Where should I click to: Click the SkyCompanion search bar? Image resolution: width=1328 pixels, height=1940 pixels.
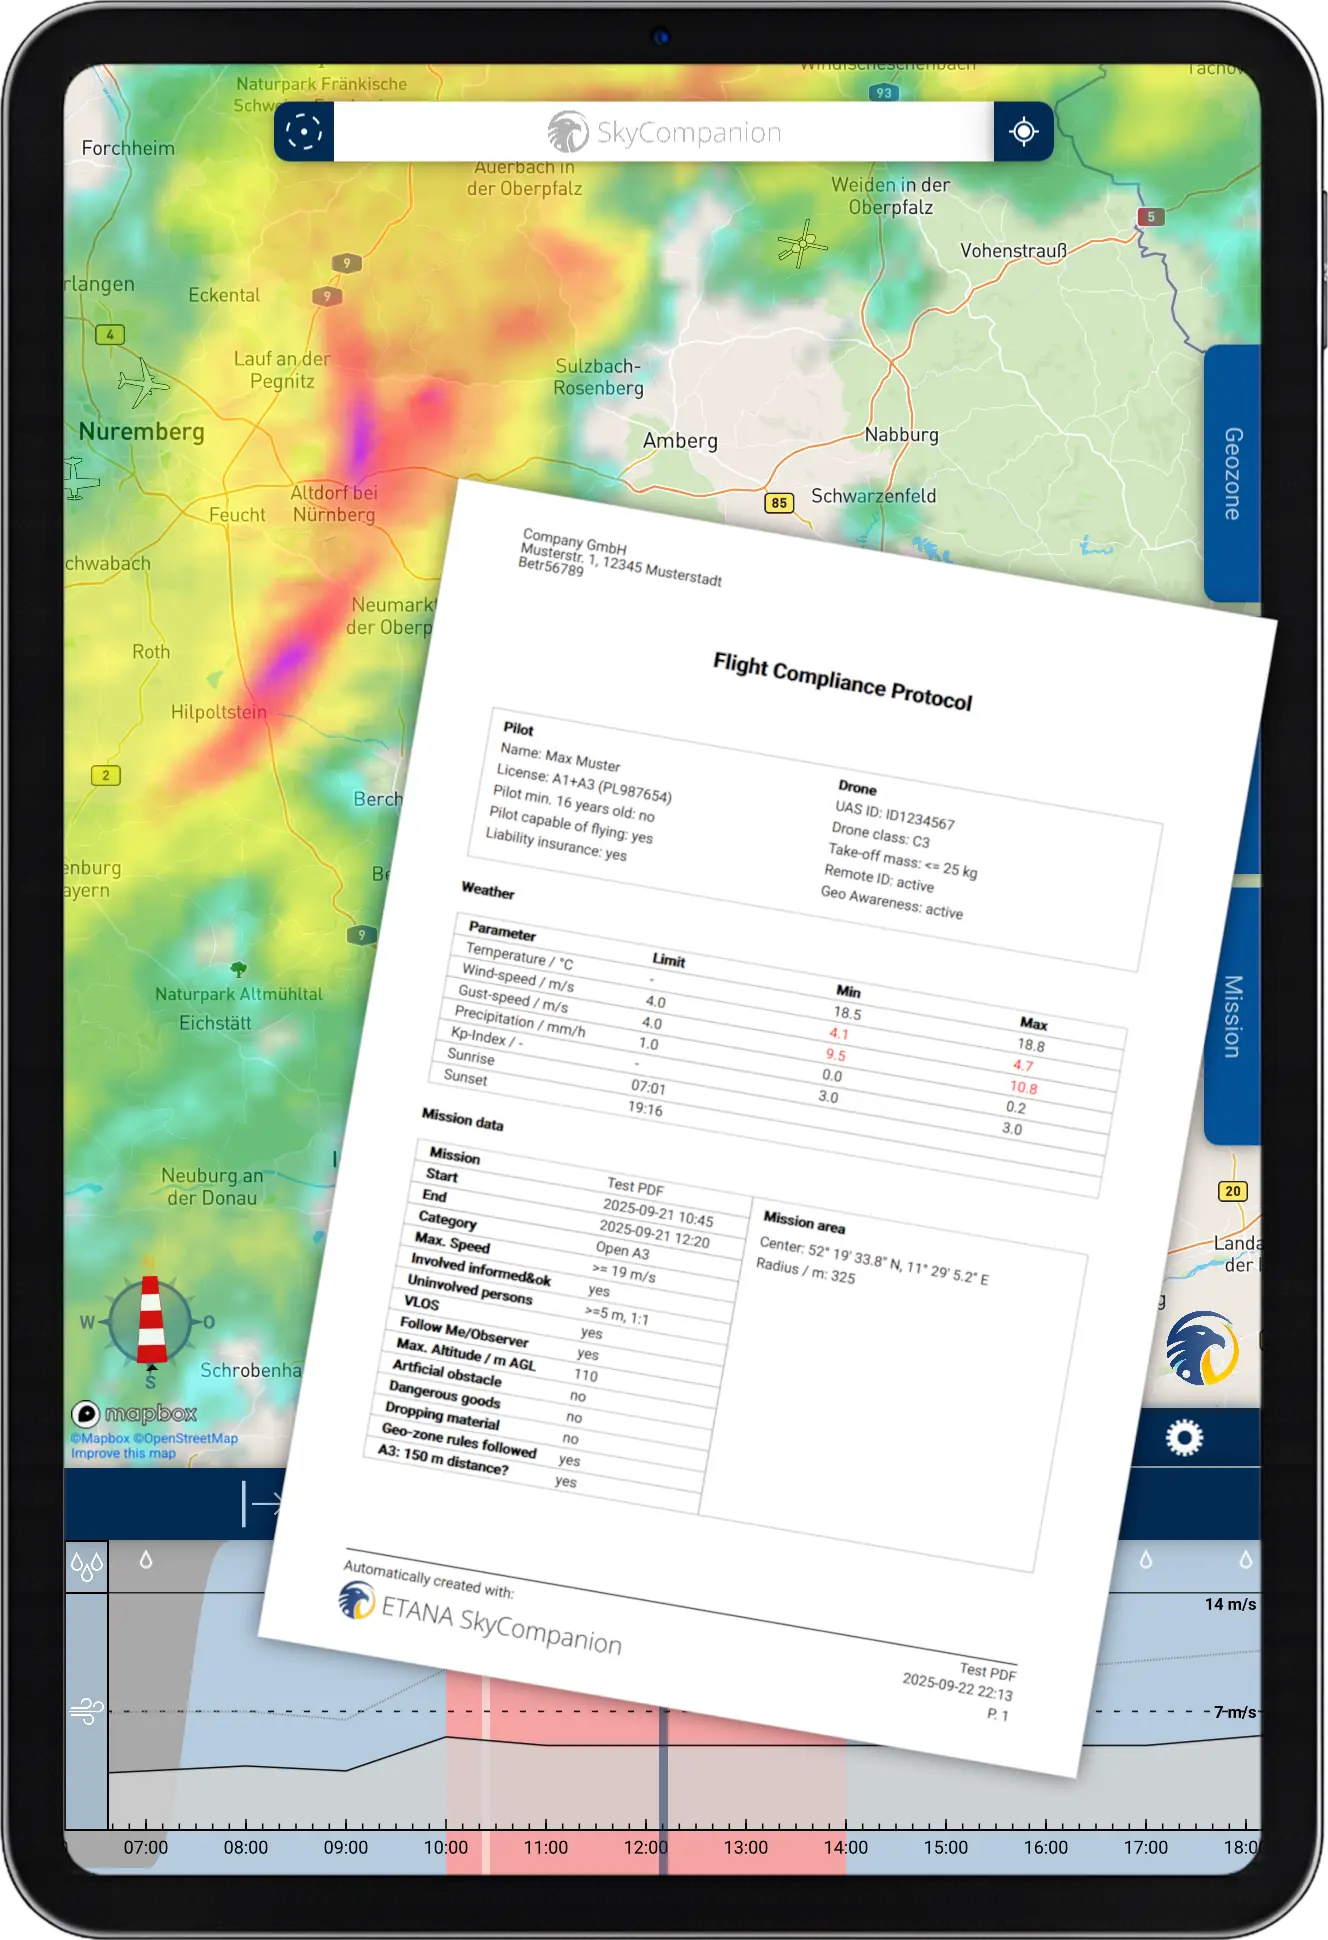tap(663, 131)
